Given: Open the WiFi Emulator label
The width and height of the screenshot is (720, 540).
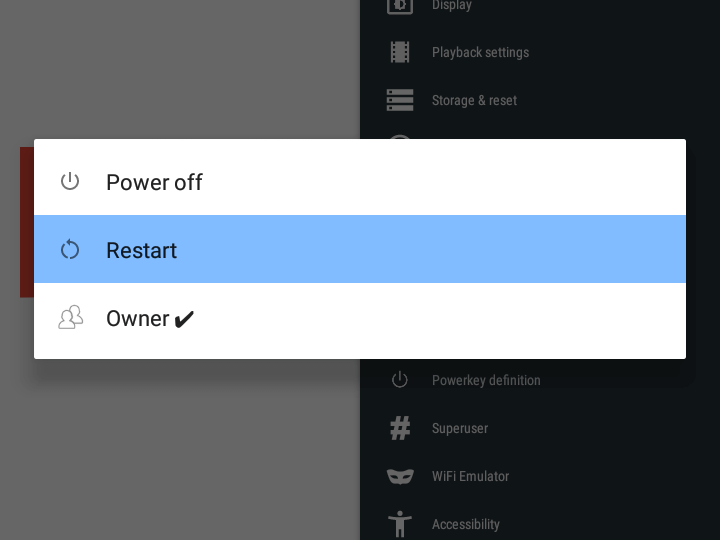Looking at the screenshot, I should click(470, 476).
